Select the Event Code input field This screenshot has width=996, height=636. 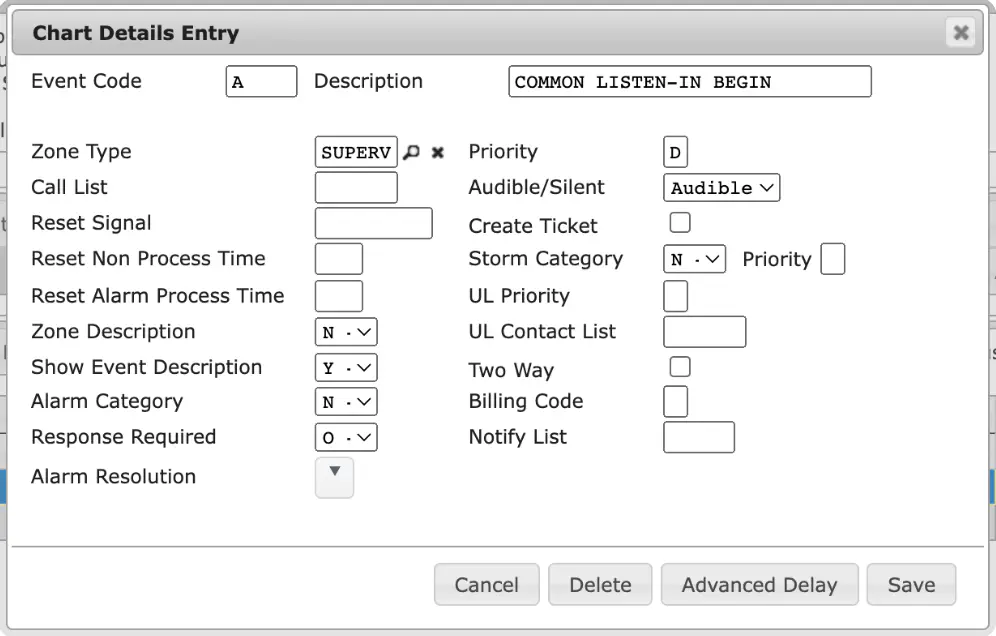coord(261,81)
